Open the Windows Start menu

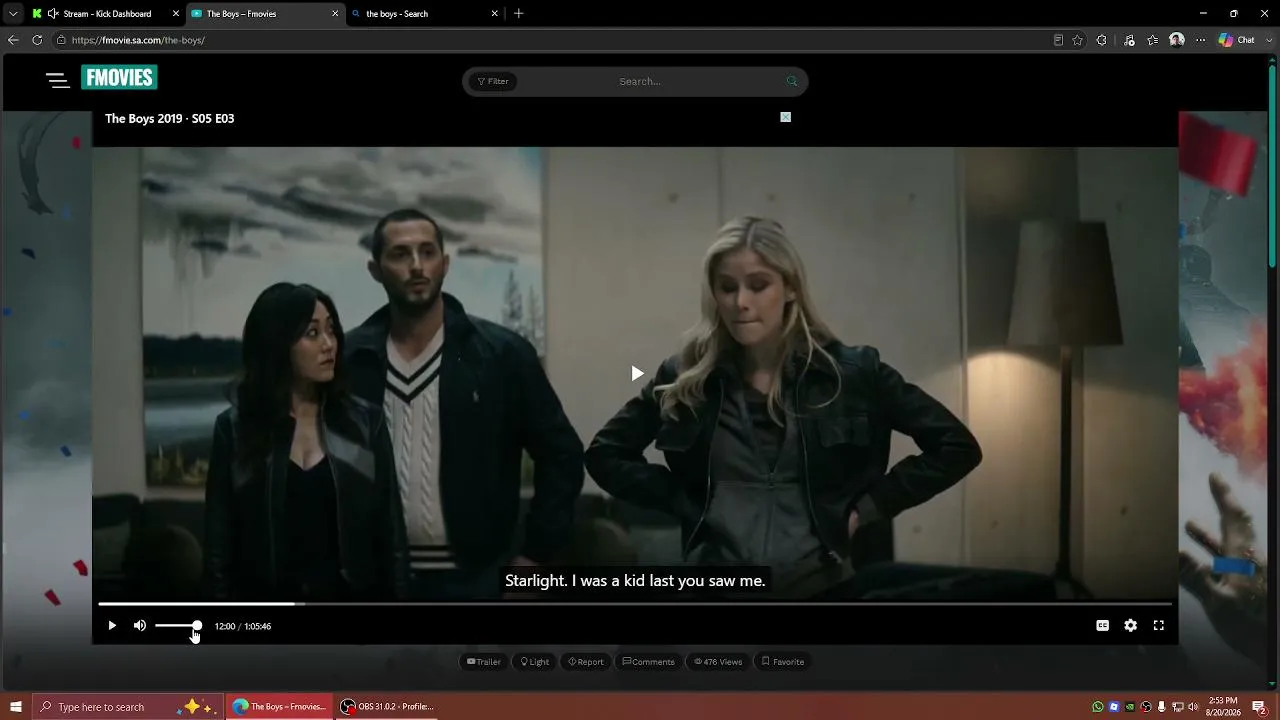pos(15,707)
